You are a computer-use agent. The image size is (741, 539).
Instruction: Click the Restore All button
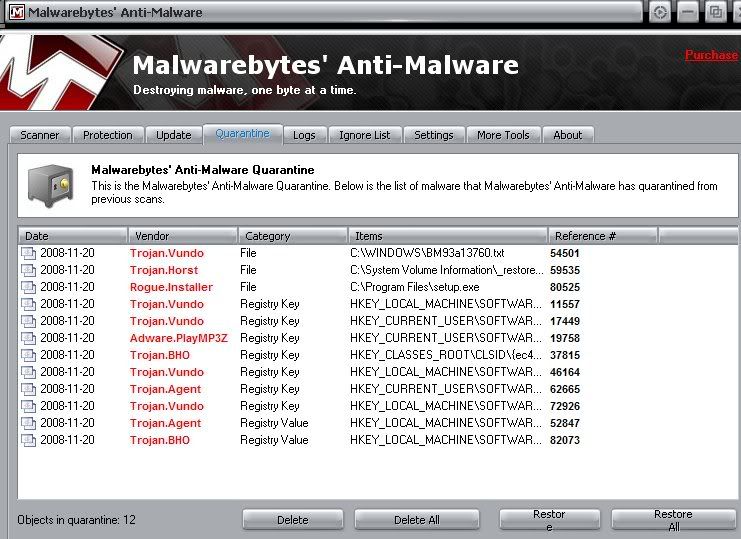click(x=673, y=520)
